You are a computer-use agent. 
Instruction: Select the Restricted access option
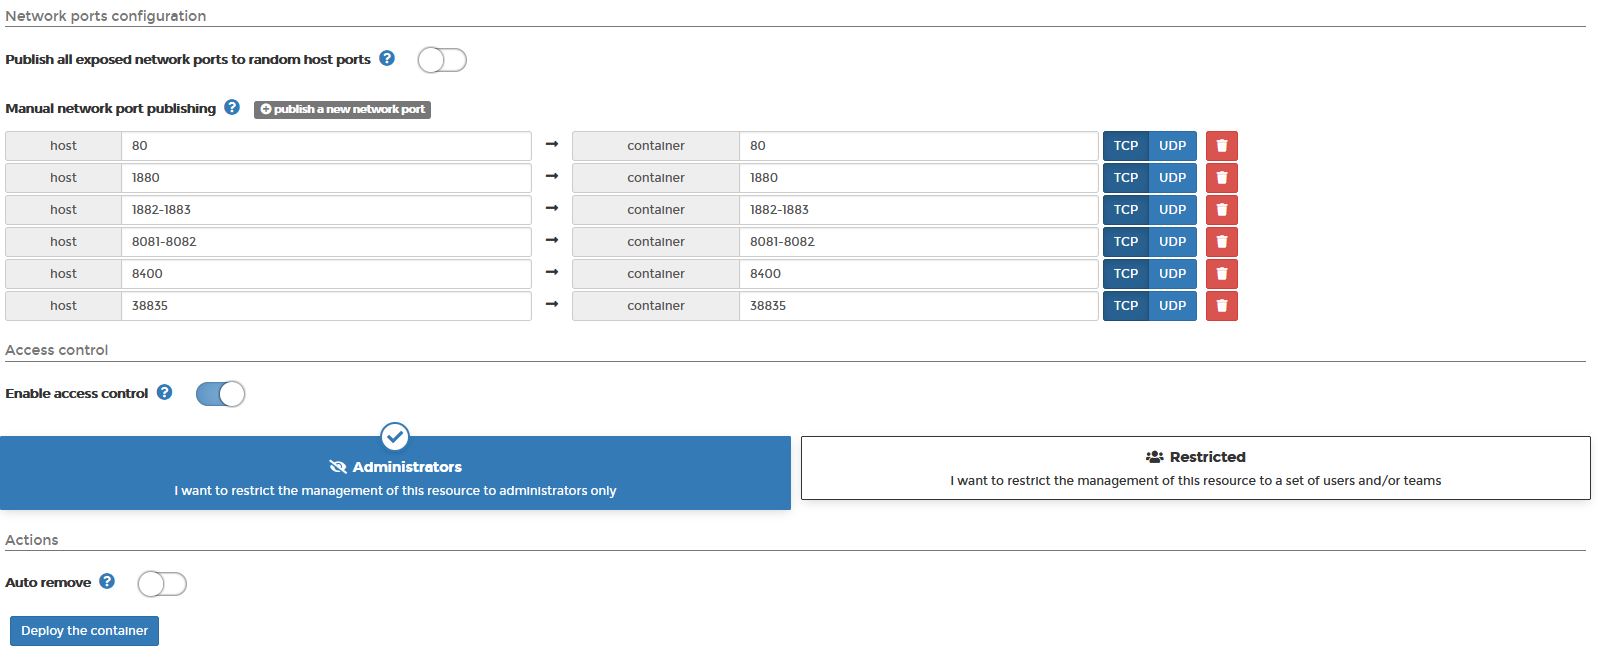pyautogui.click(x=1195, y=468)
